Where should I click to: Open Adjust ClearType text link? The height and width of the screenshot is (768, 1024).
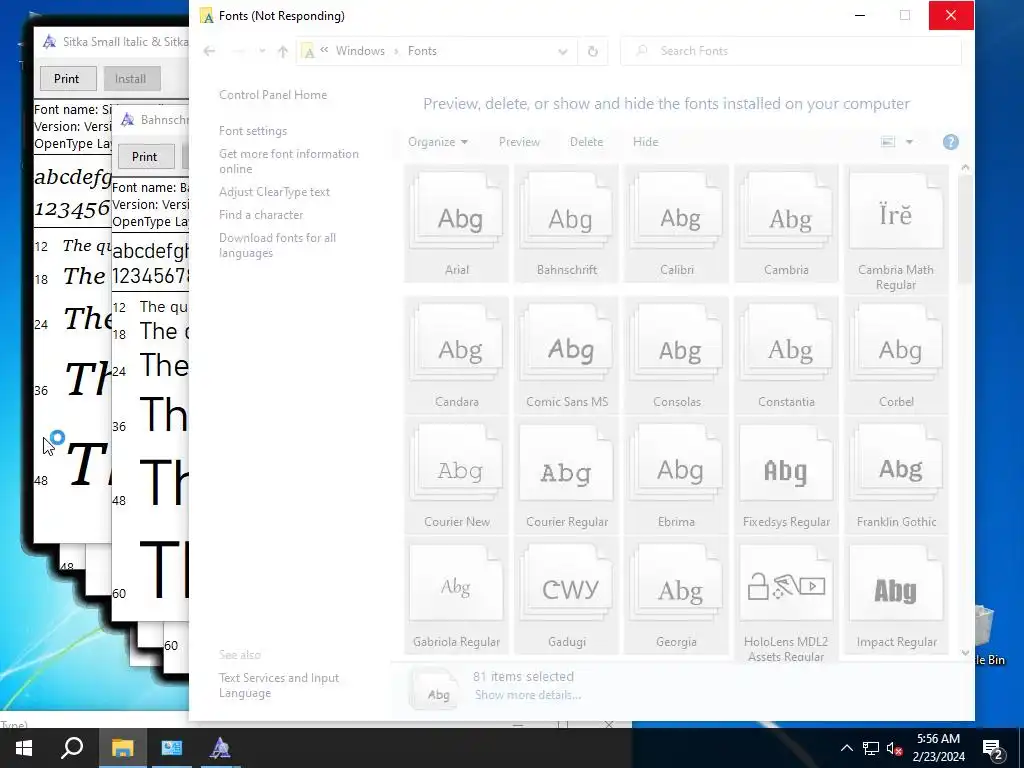274,192
